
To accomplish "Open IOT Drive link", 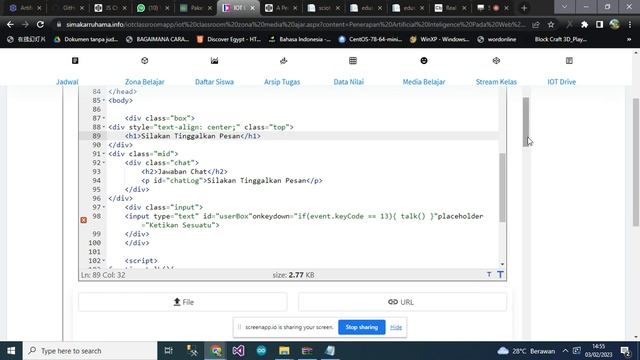I will tap(562, 82).
